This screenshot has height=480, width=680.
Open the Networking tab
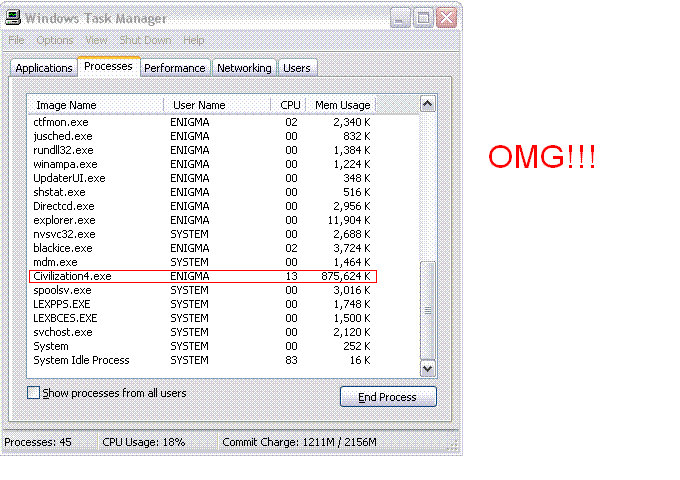point(244,68)
